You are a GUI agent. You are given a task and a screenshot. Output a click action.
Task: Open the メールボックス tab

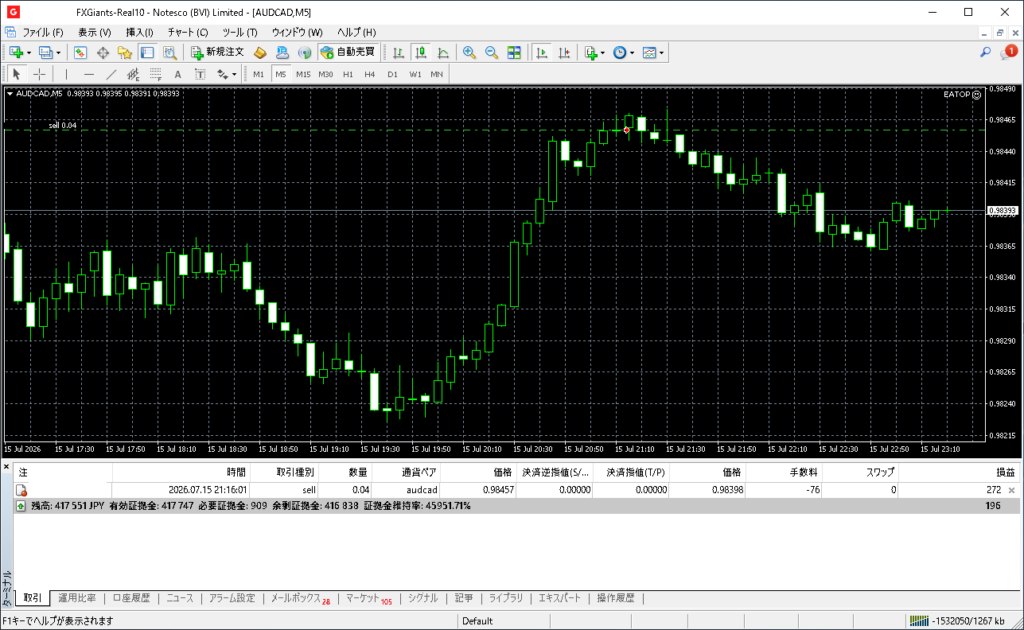(300, 598)
